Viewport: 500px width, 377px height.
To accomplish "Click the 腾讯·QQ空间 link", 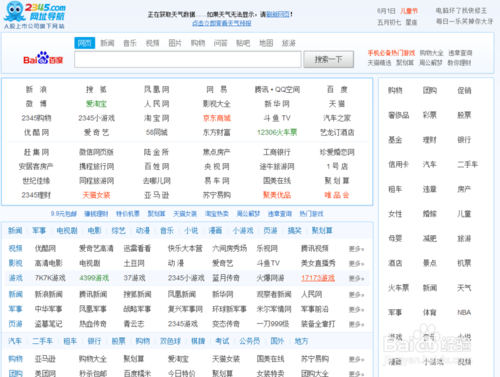I will pos(277,90).
